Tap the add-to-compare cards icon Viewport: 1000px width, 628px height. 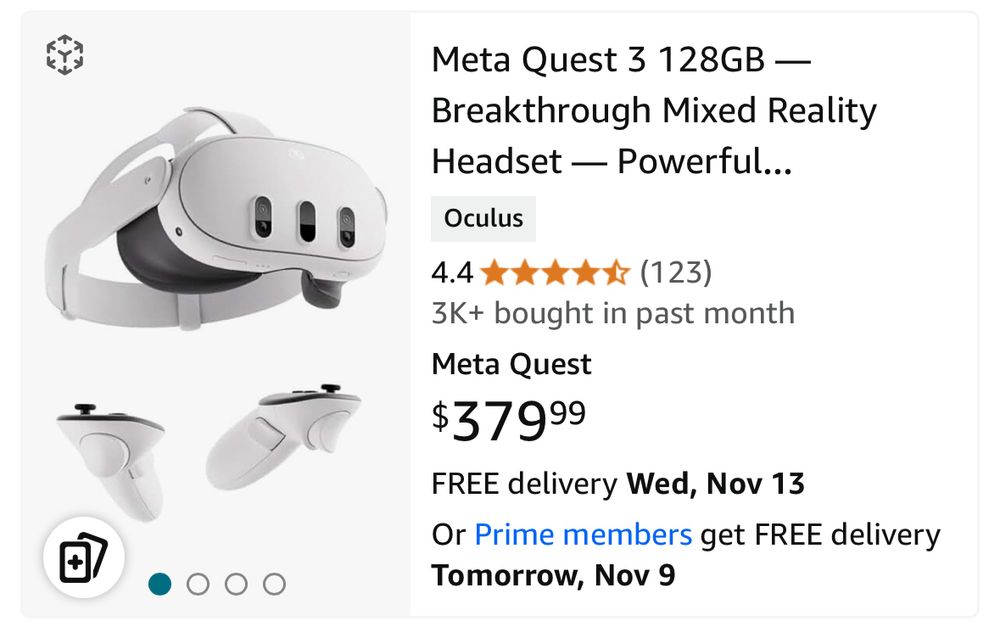84,557
